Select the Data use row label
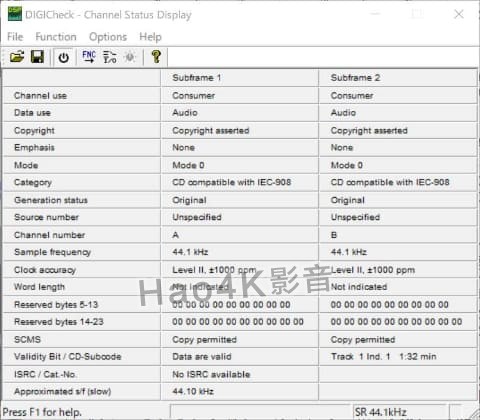This screenshot has height=420, width=480. click(32, 113)
